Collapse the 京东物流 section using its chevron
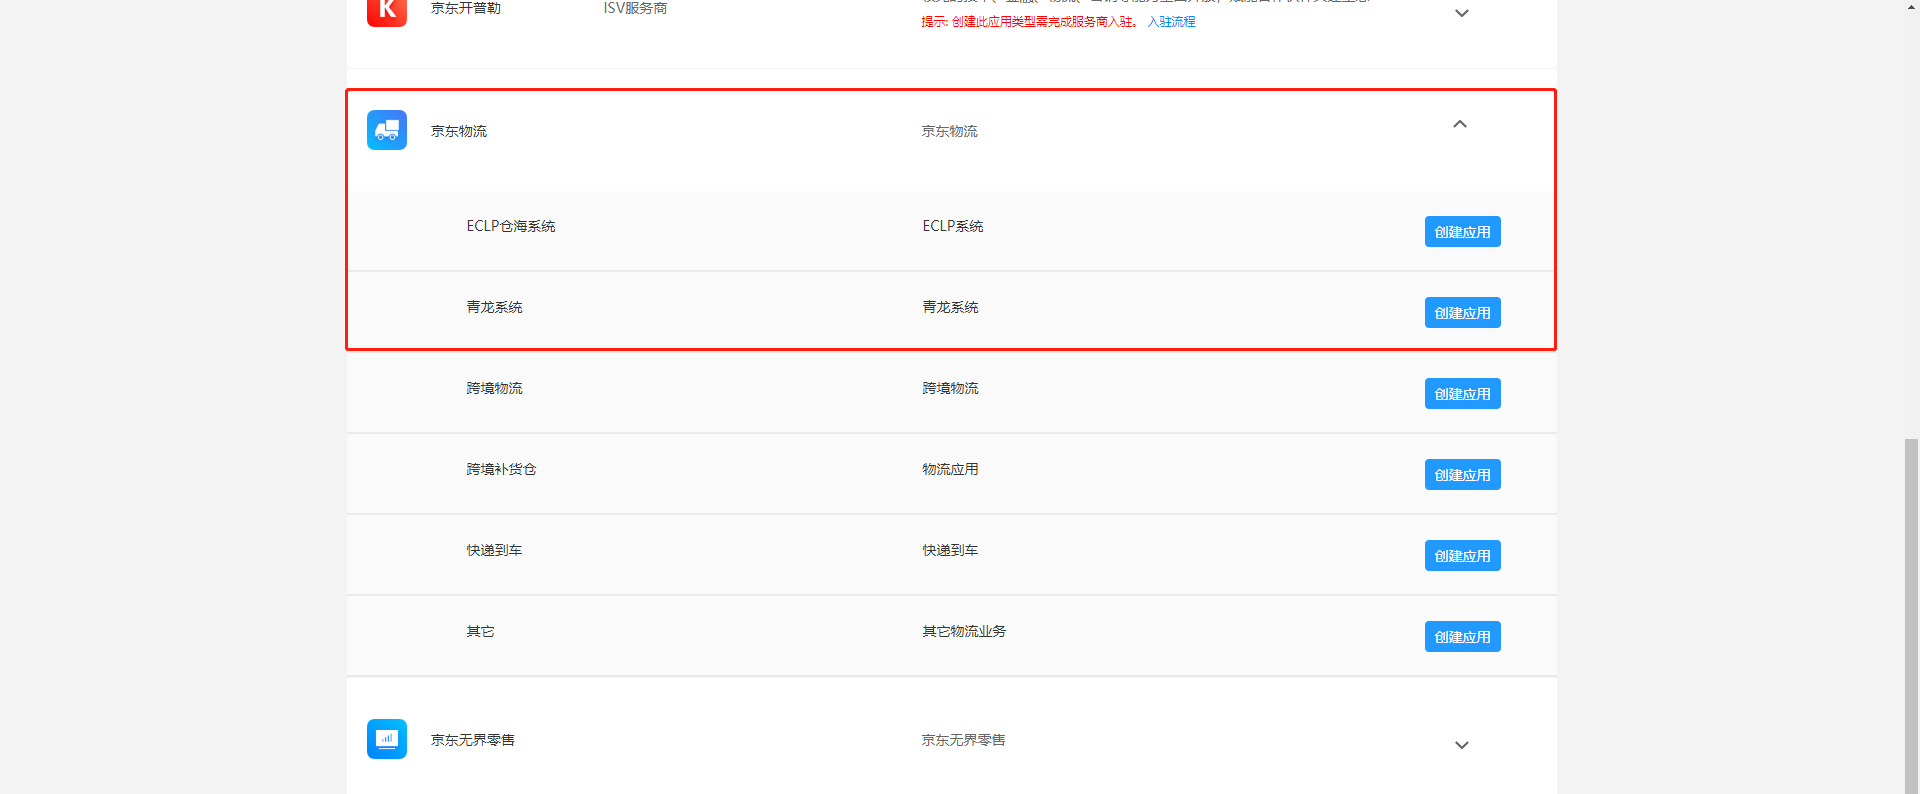 pos(1459,124)
